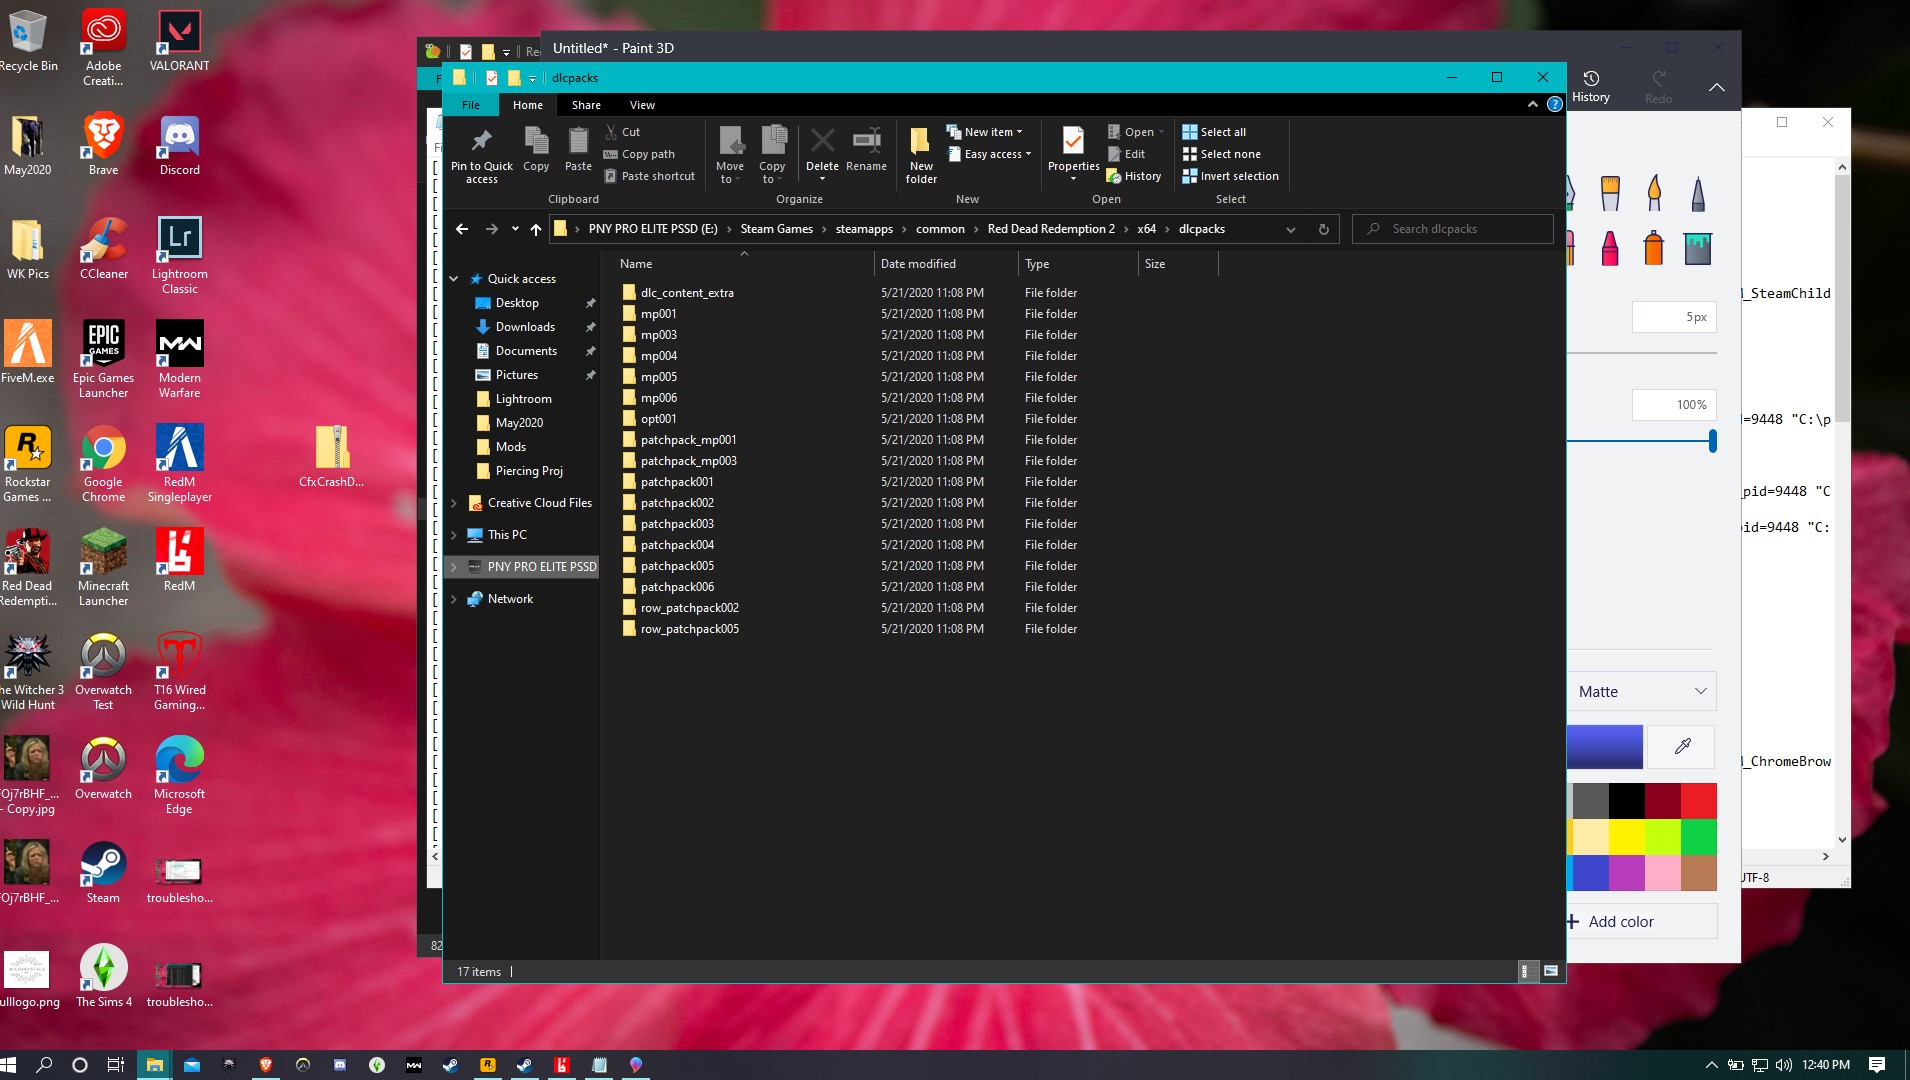Select the Crayon tool in Paint 3D
The width and height of the screenshot is (1910, 1080).
[x=1610, y=248]
